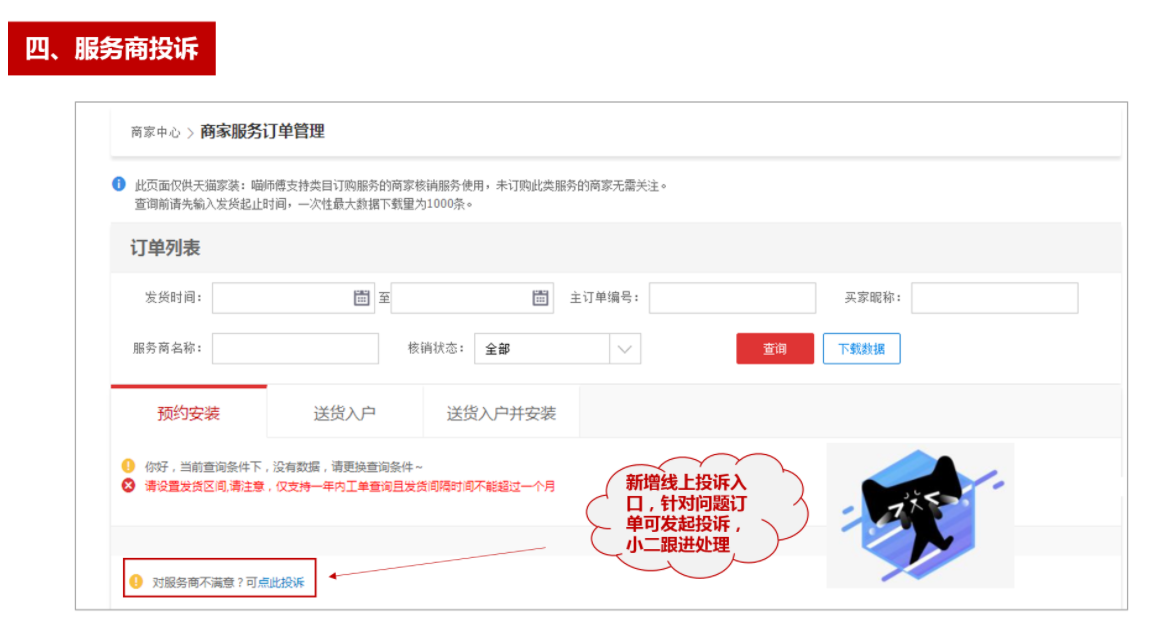The image size is (1156, 626).
Task: Focus the 服务商名称 input field
Action: tap(296, 349)
